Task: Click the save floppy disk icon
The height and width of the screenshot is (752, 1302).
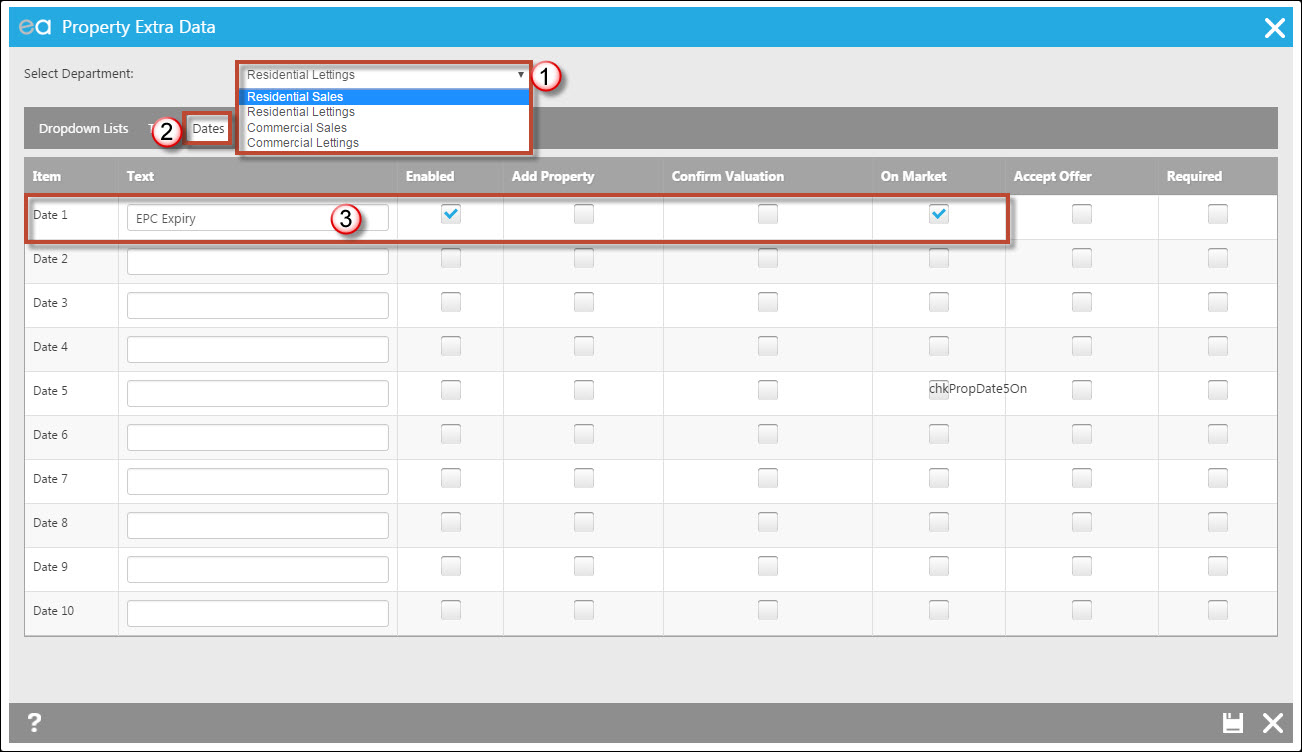Action: pos(1233,723)
